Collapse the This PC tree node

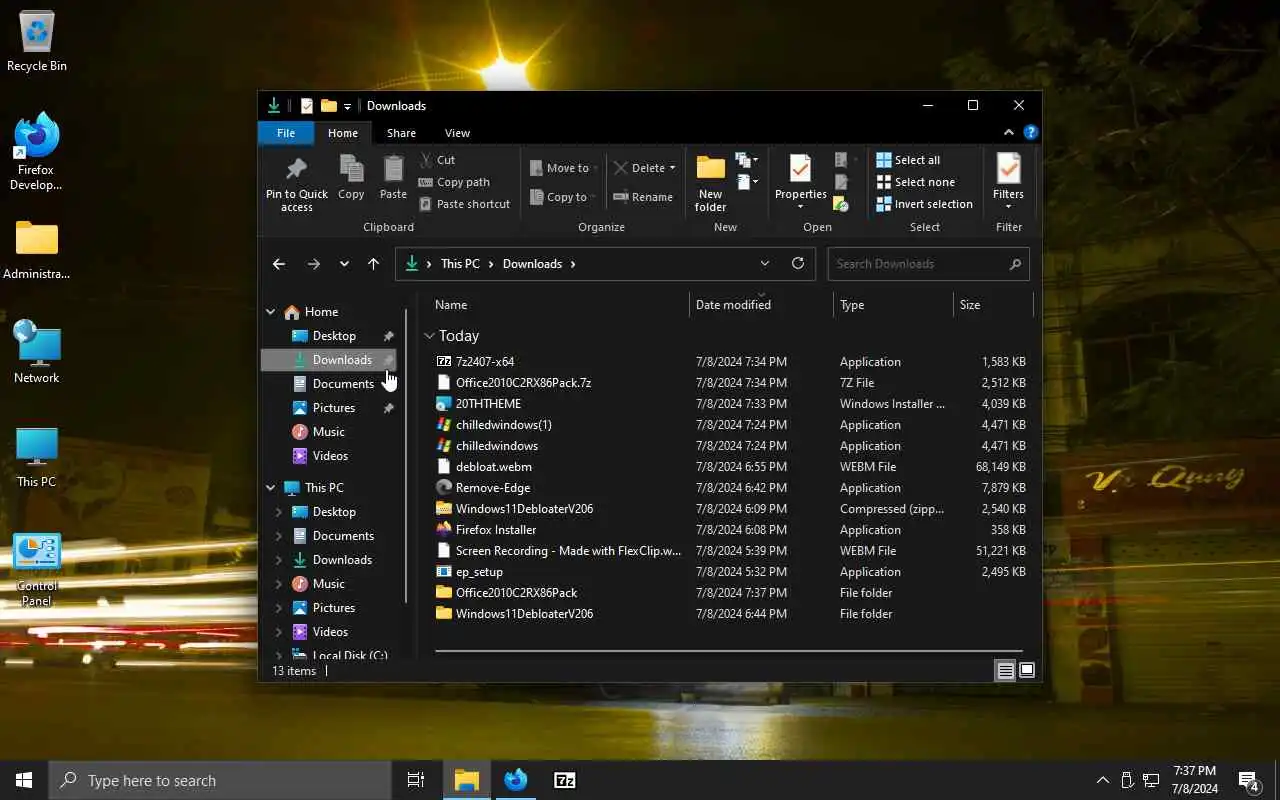click(x=271, y=488)
